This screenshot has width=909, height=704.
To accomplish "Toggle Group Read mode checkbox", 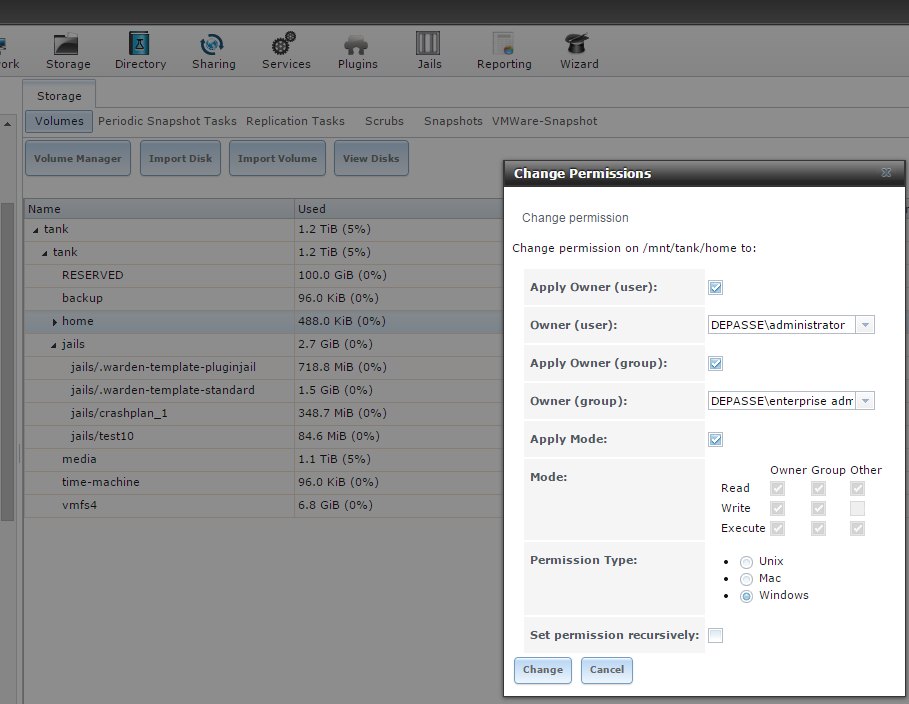I will [x=818, y=488].
